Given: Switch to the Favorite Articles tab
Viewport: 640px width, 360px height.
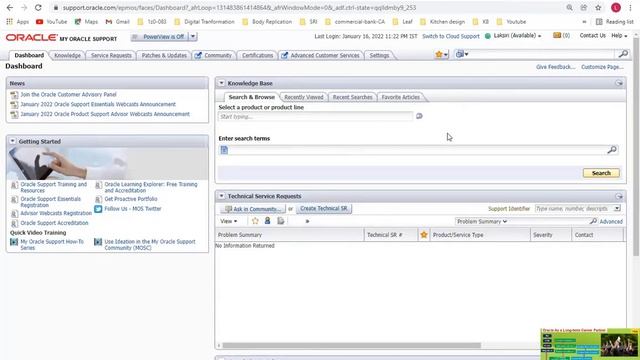Looking at the screenshot, I should (400, 97).
